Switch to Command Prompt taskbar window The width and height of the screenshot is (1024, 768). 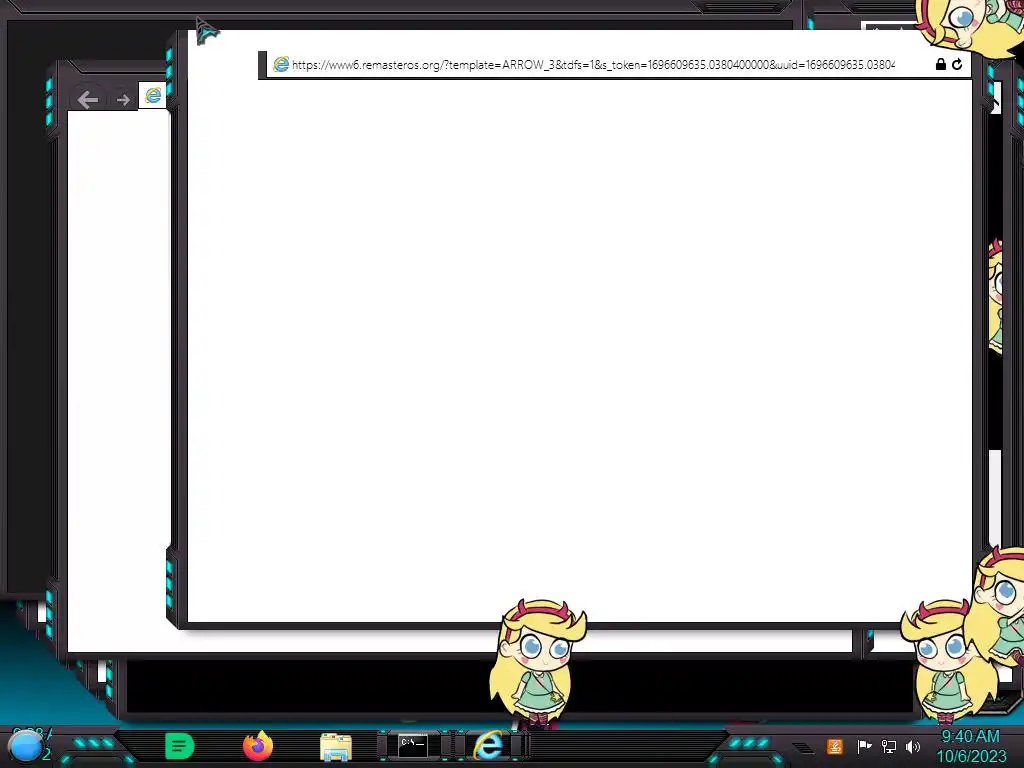coord(413,744)
